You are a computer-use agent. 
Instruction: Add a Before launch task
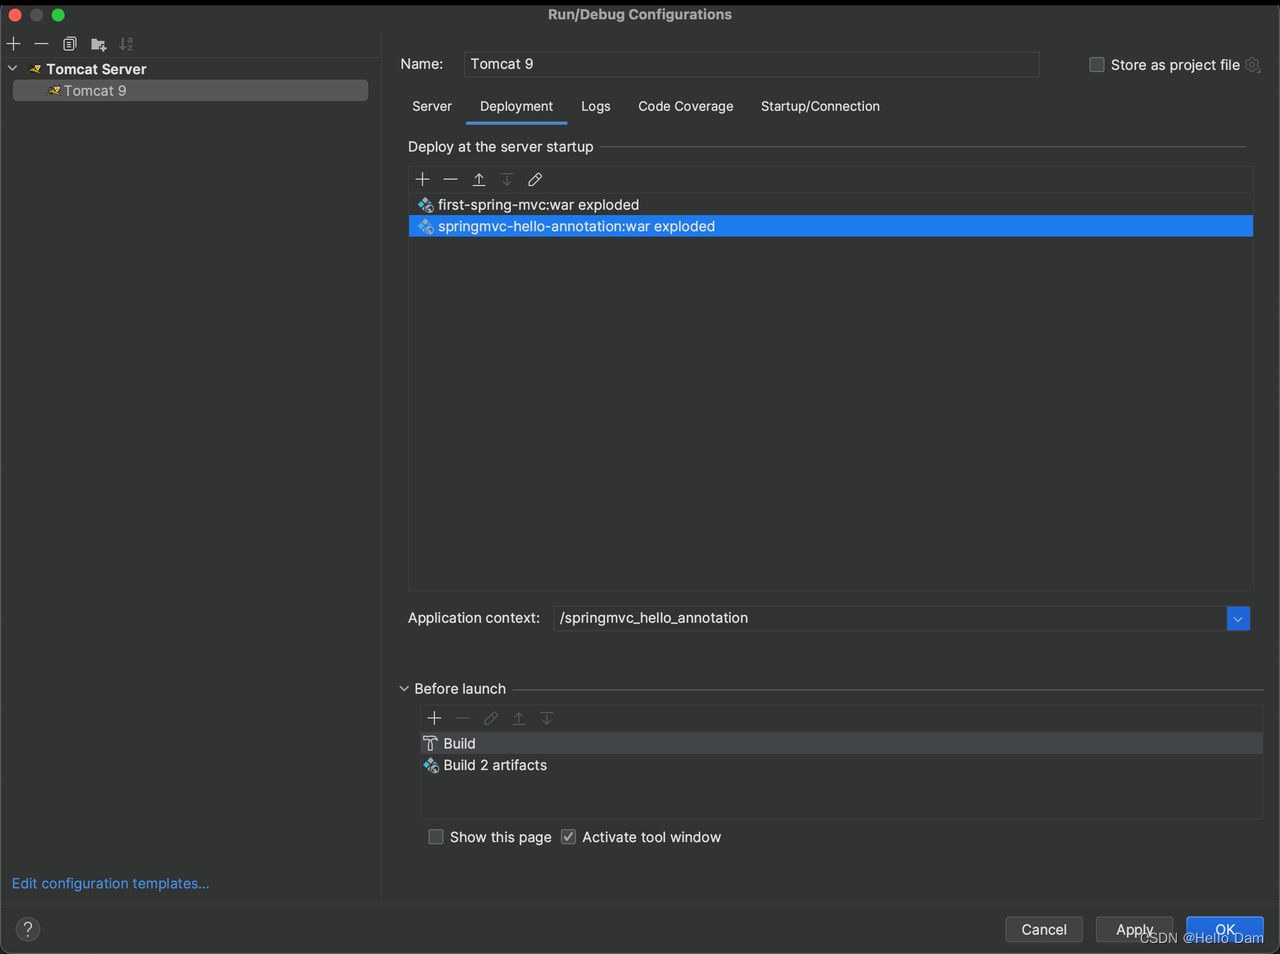click(x=434, y=718)
